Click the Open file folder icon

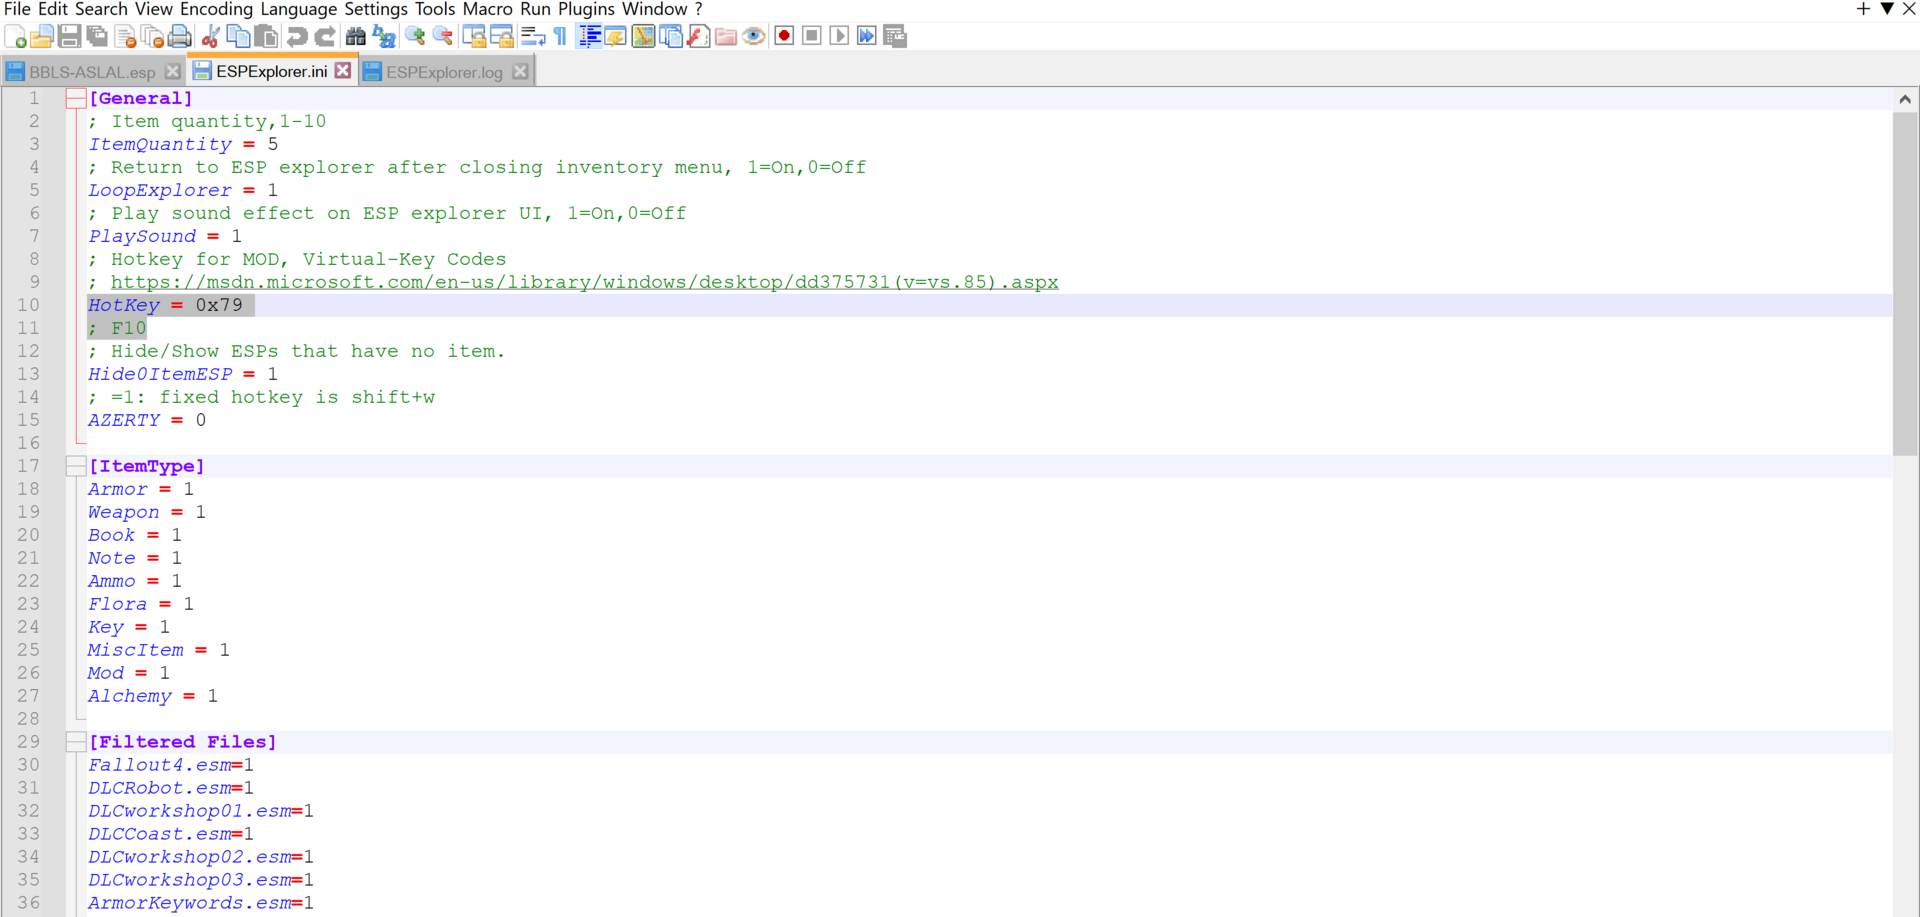click(x=42, y=37)
